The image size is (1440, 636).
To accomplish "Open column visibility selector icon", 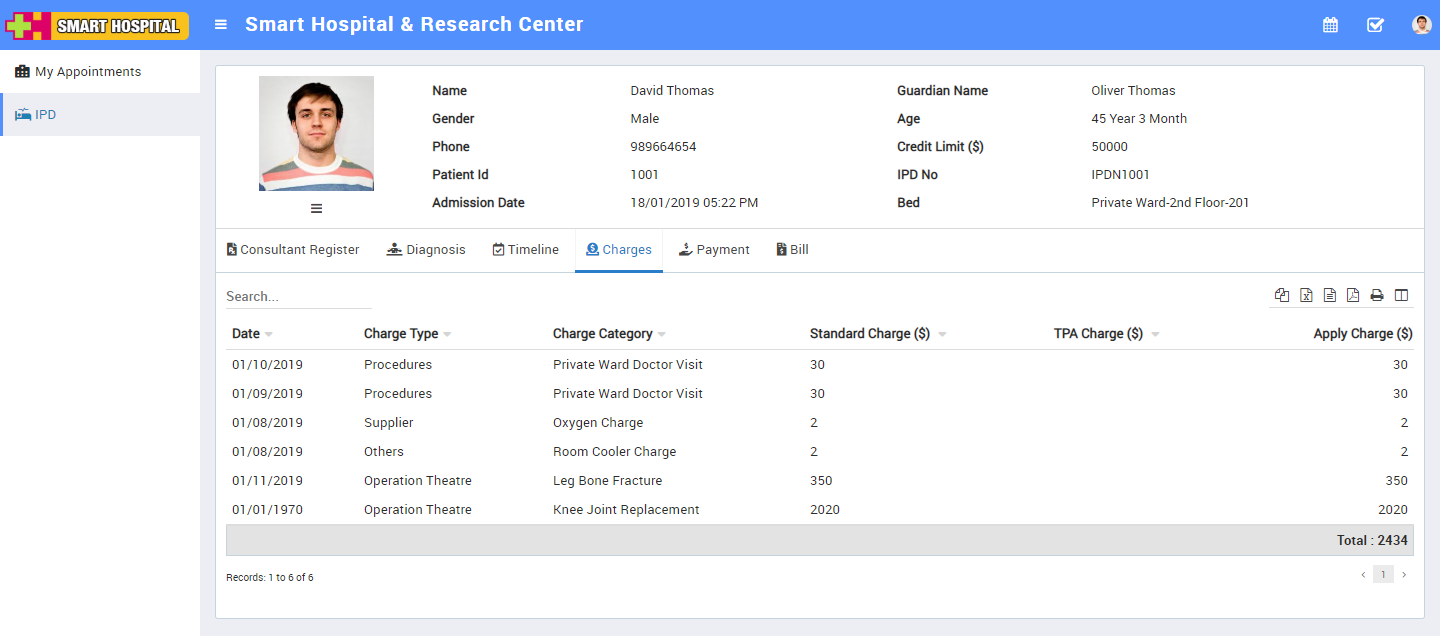I will 1401,295.
